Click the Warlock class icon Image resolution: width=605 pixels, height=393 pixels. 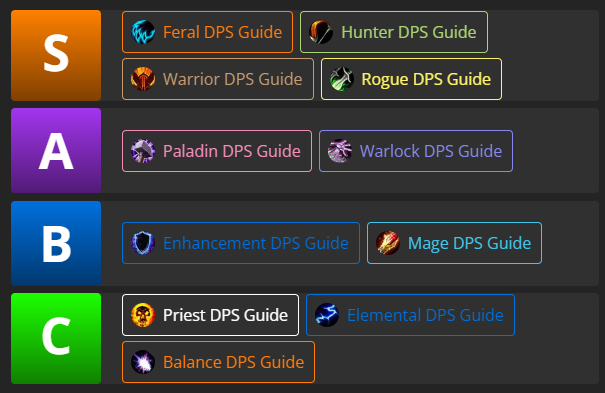pyautogui.click(x=340, y=151)
